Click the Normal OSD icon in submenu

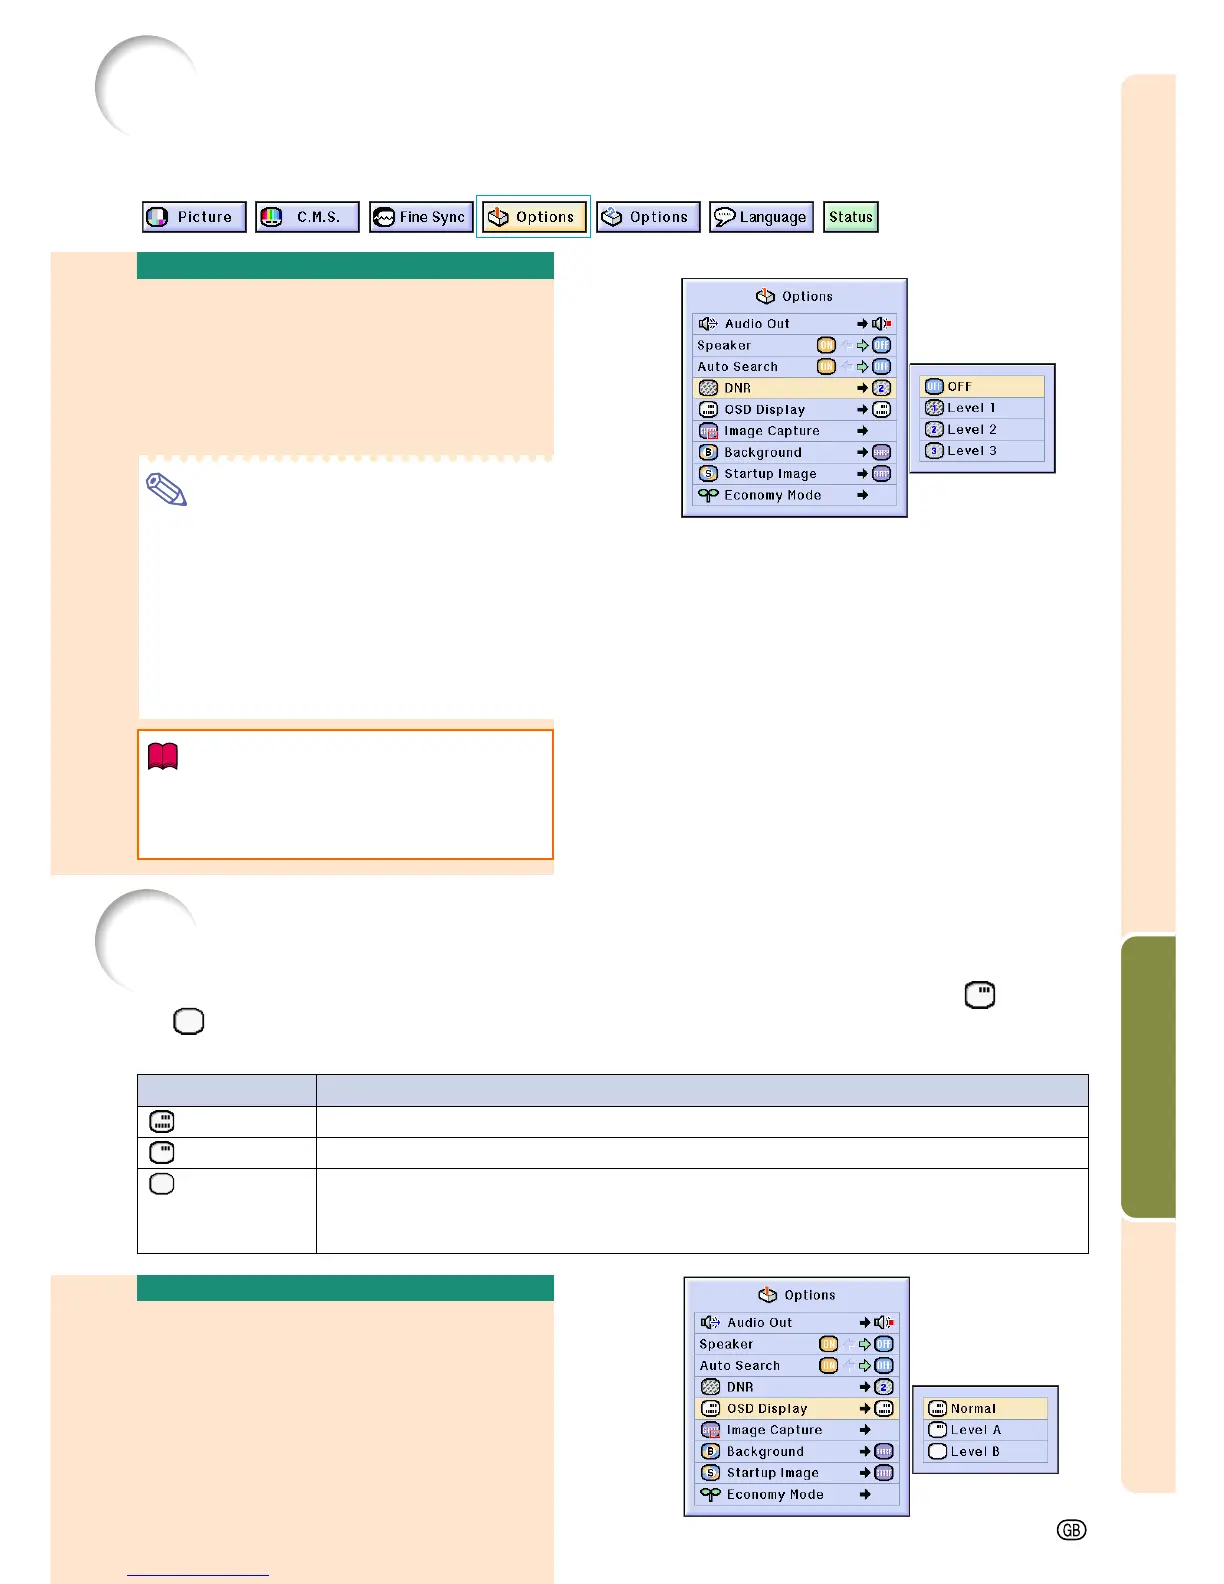pos(937,1408)
